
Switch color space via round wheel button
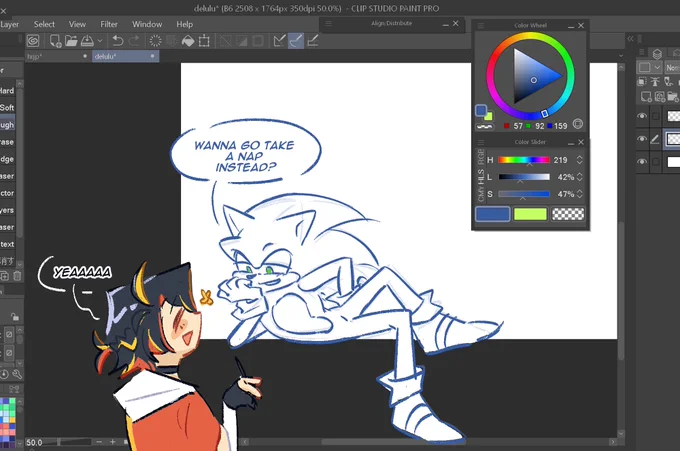pyautogui.click(x=578, y=124)
